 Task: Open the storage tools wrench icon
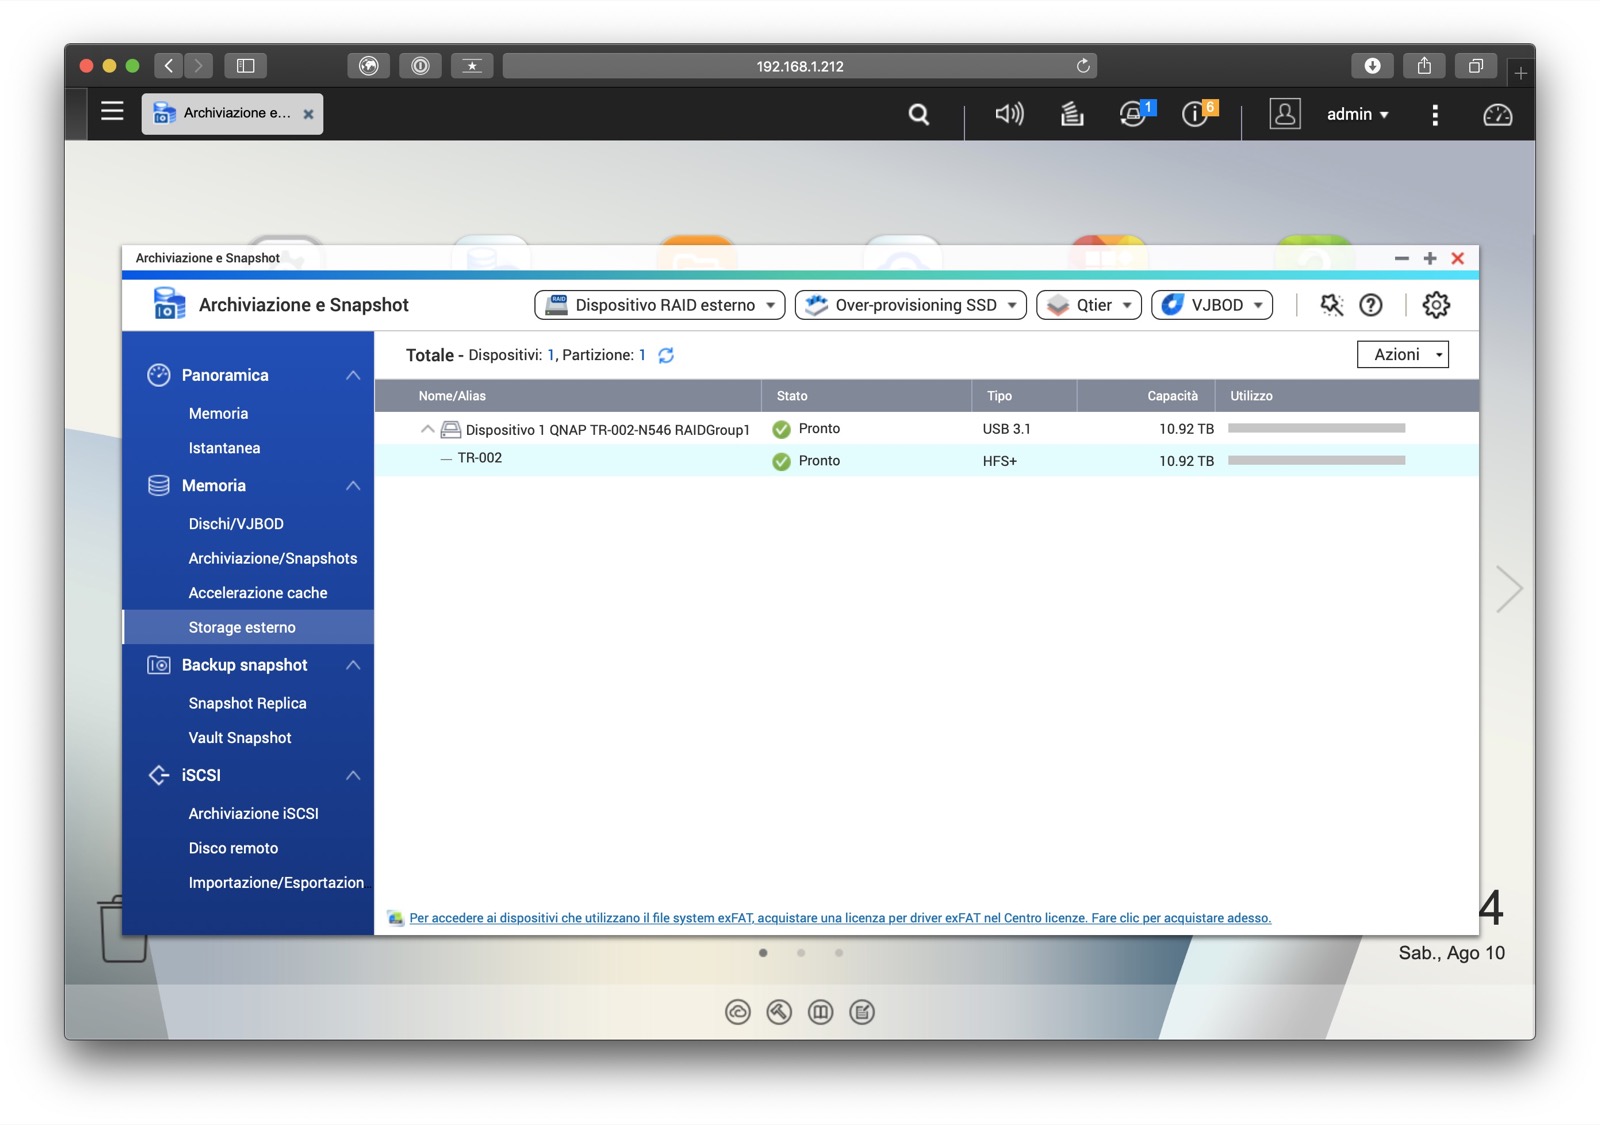coord(1331,305)
